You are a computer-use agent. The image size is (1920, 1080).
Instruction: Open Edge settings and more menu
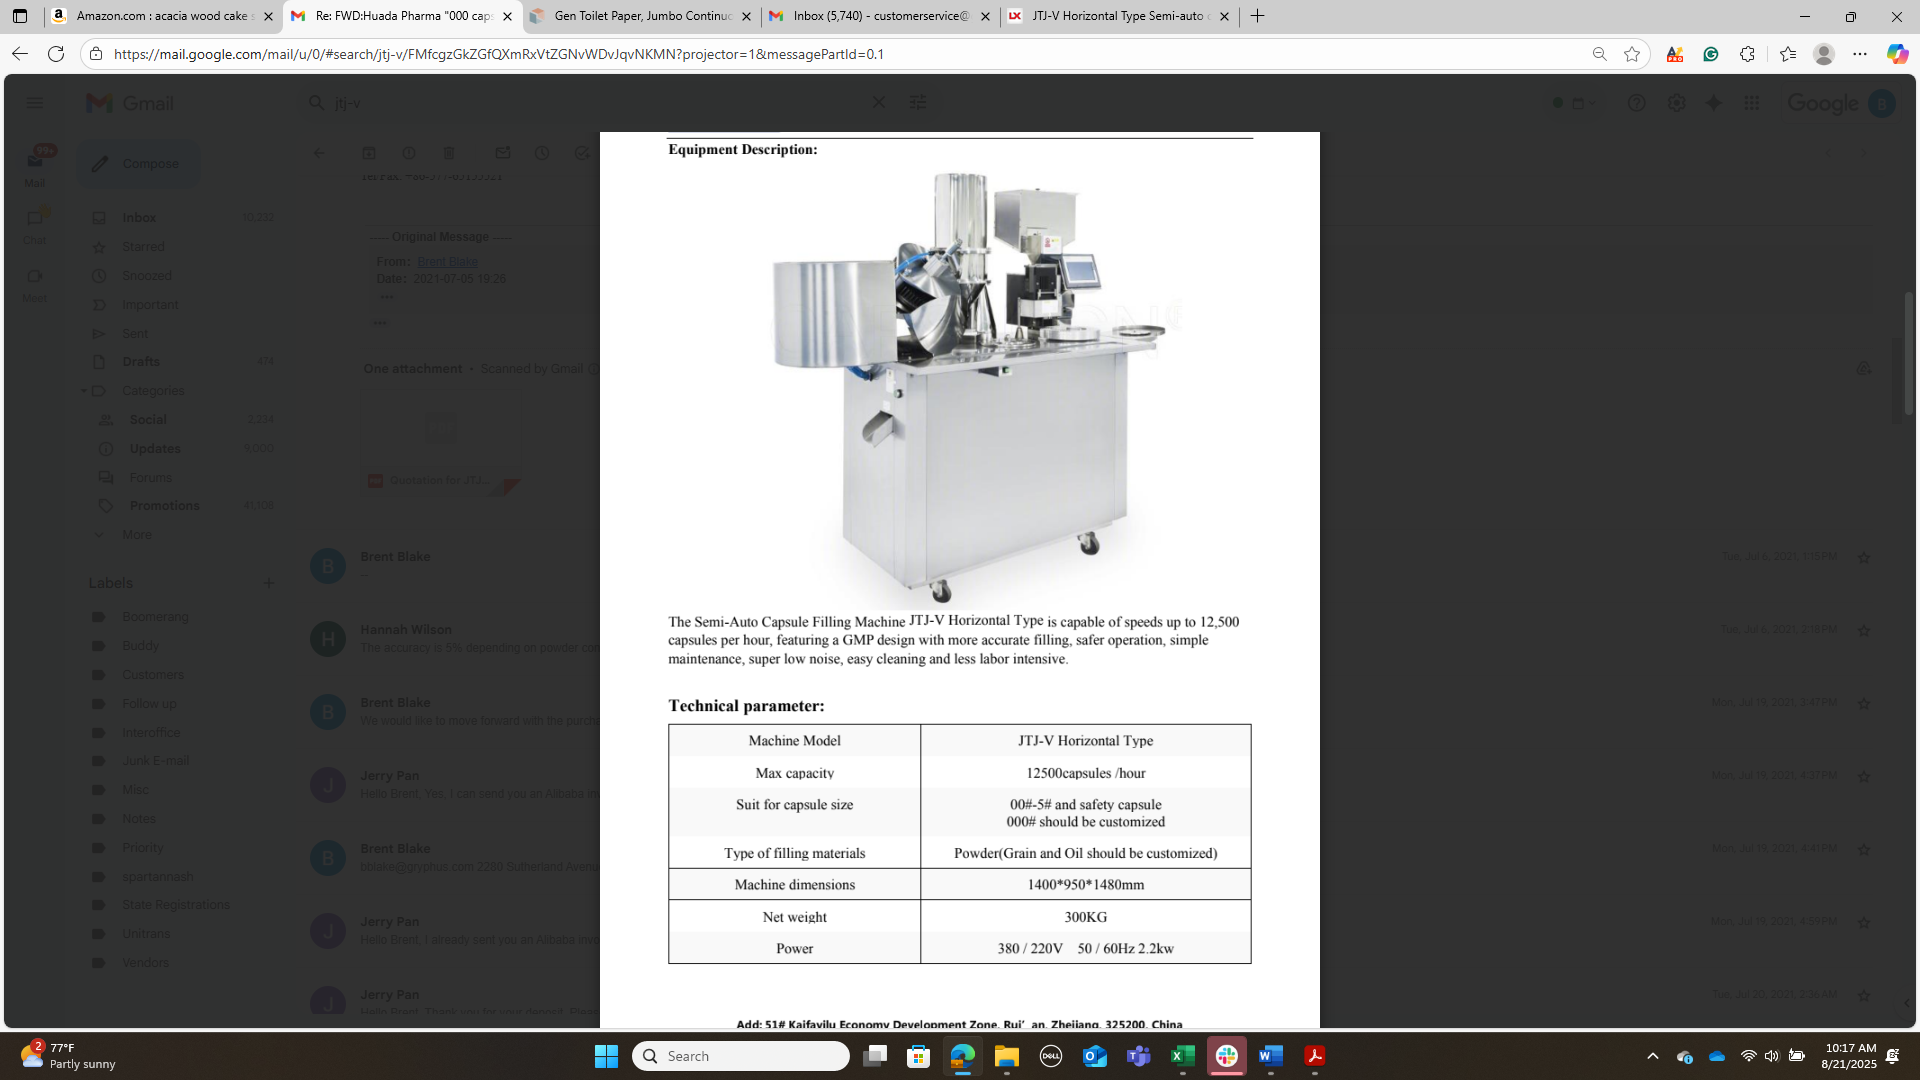[x=1860, y=54]
